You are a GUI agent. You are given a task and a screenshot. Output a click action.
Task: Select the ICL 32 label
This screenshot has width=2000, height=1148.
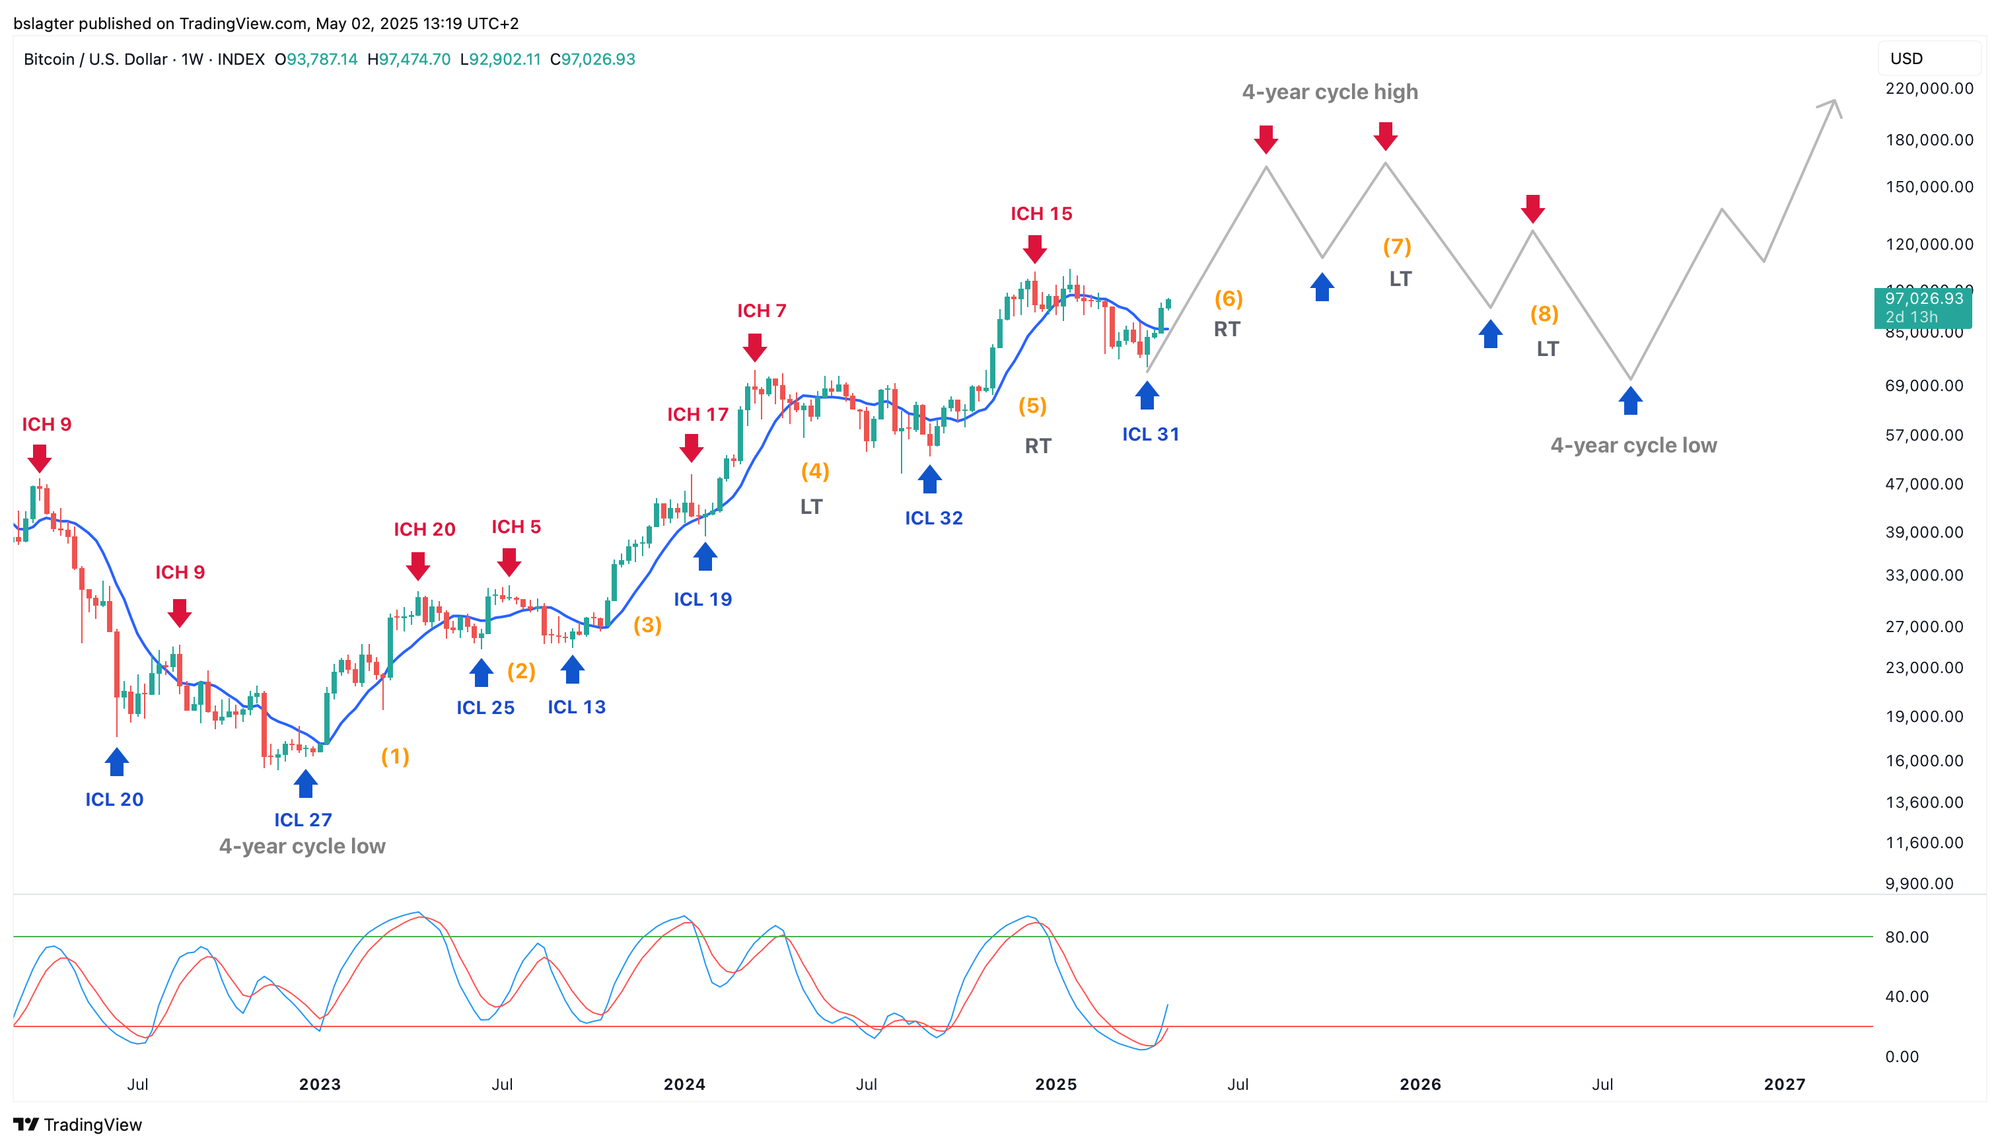pyautogui.click(x=934, y=518)
